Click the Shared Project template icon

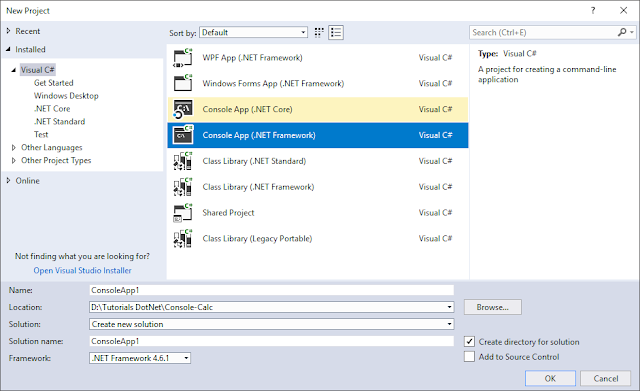[x=182, y=213]
